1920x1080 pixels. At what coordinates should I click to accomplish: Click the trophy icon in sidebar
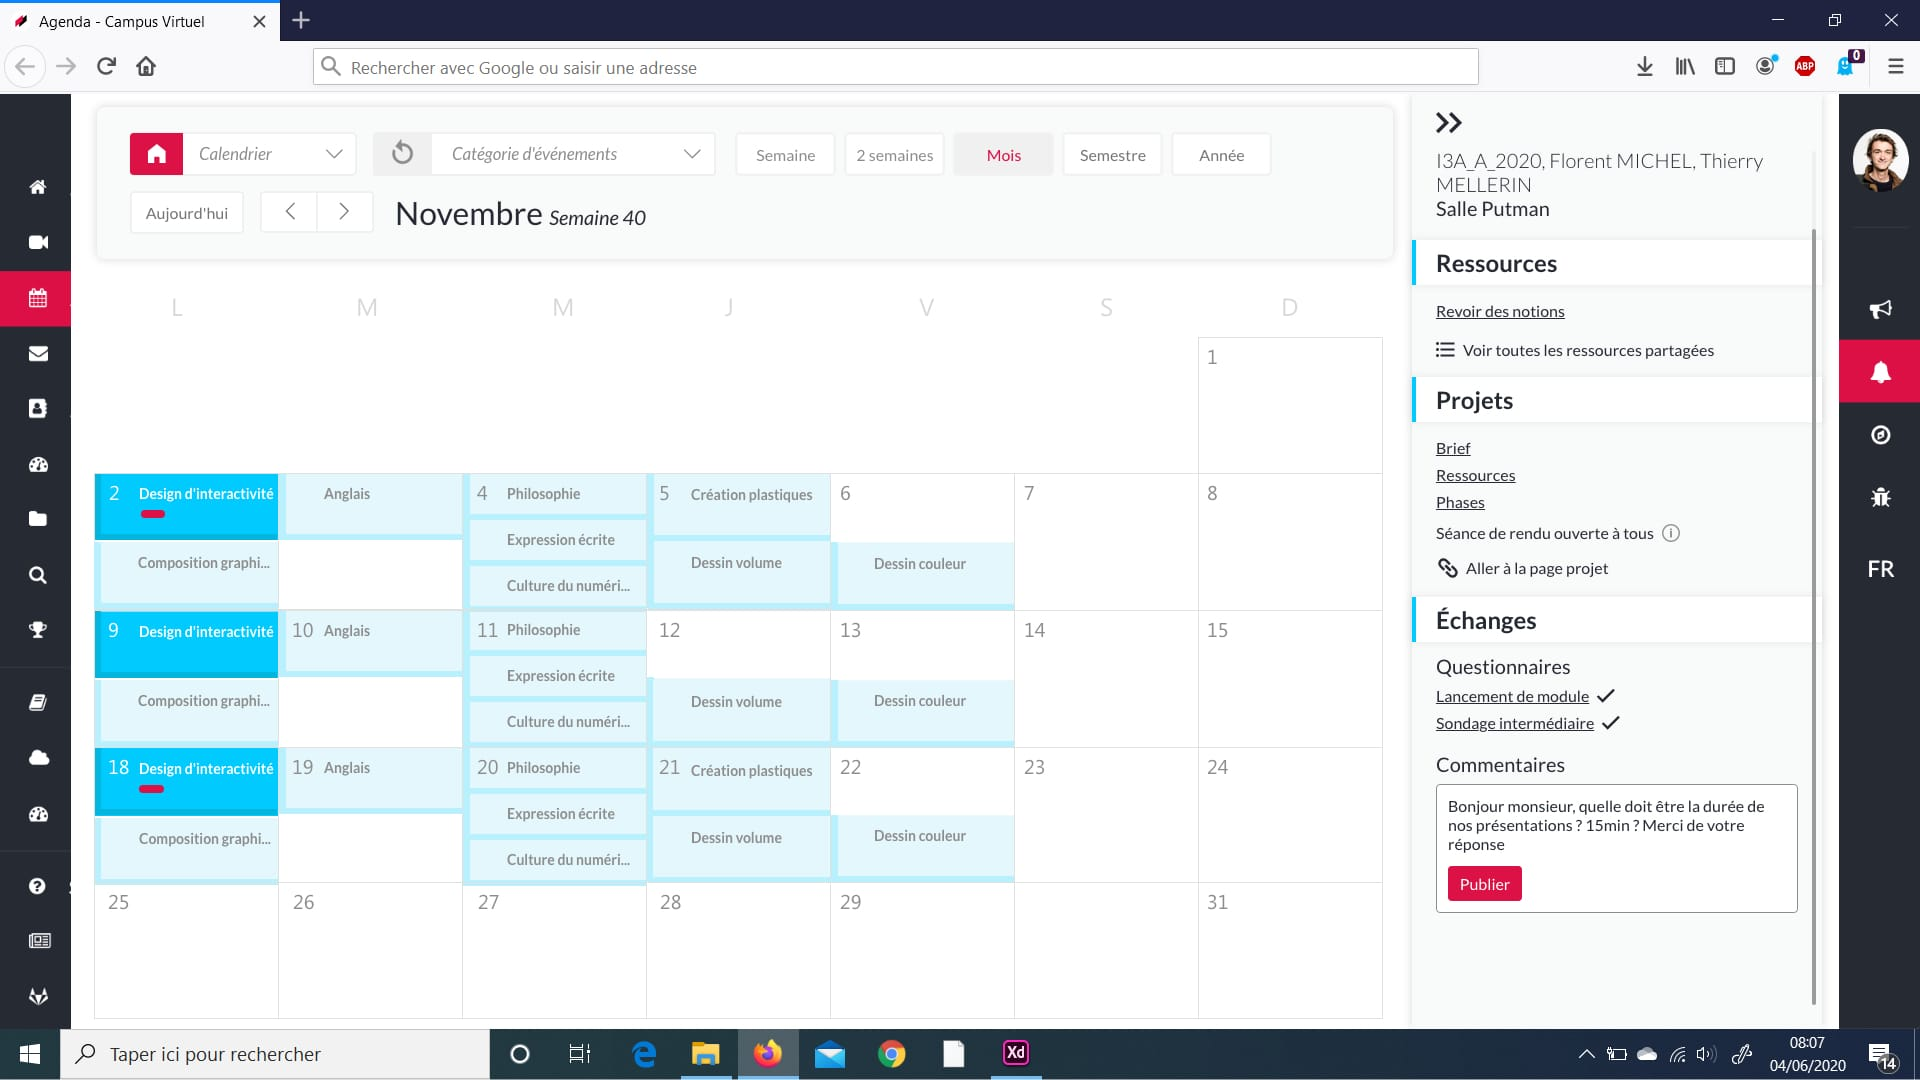tap(38, 630)
